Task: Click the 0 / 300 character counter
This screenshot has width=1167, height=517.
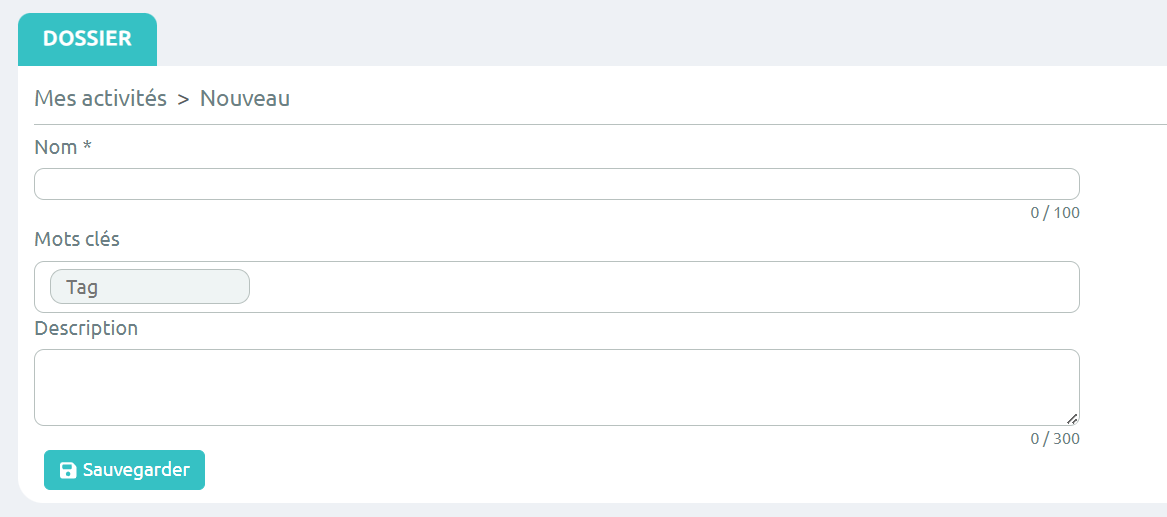Action: pyautogui.click(x=1055, y=439)
